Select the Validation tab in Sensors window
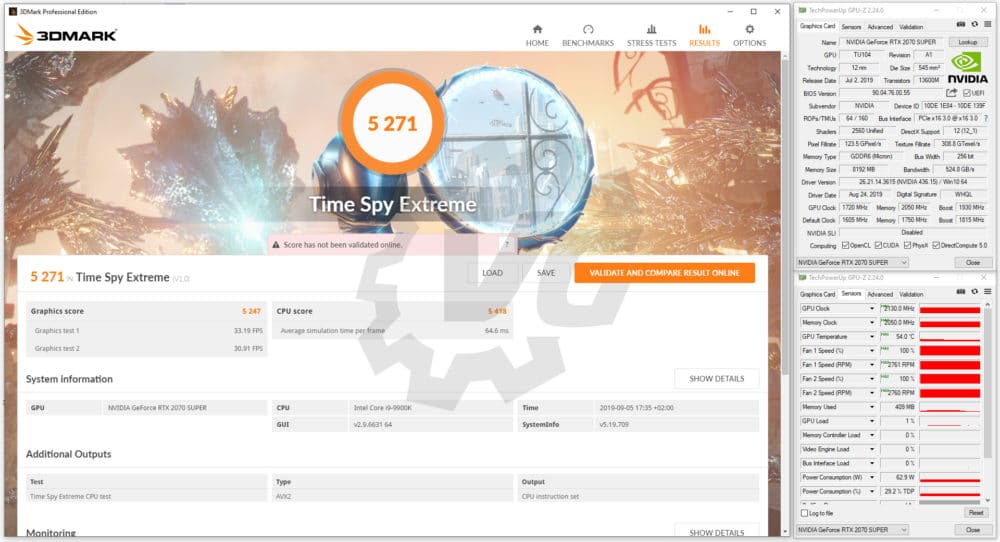1000x542 pixels. (x=911, y=294)
